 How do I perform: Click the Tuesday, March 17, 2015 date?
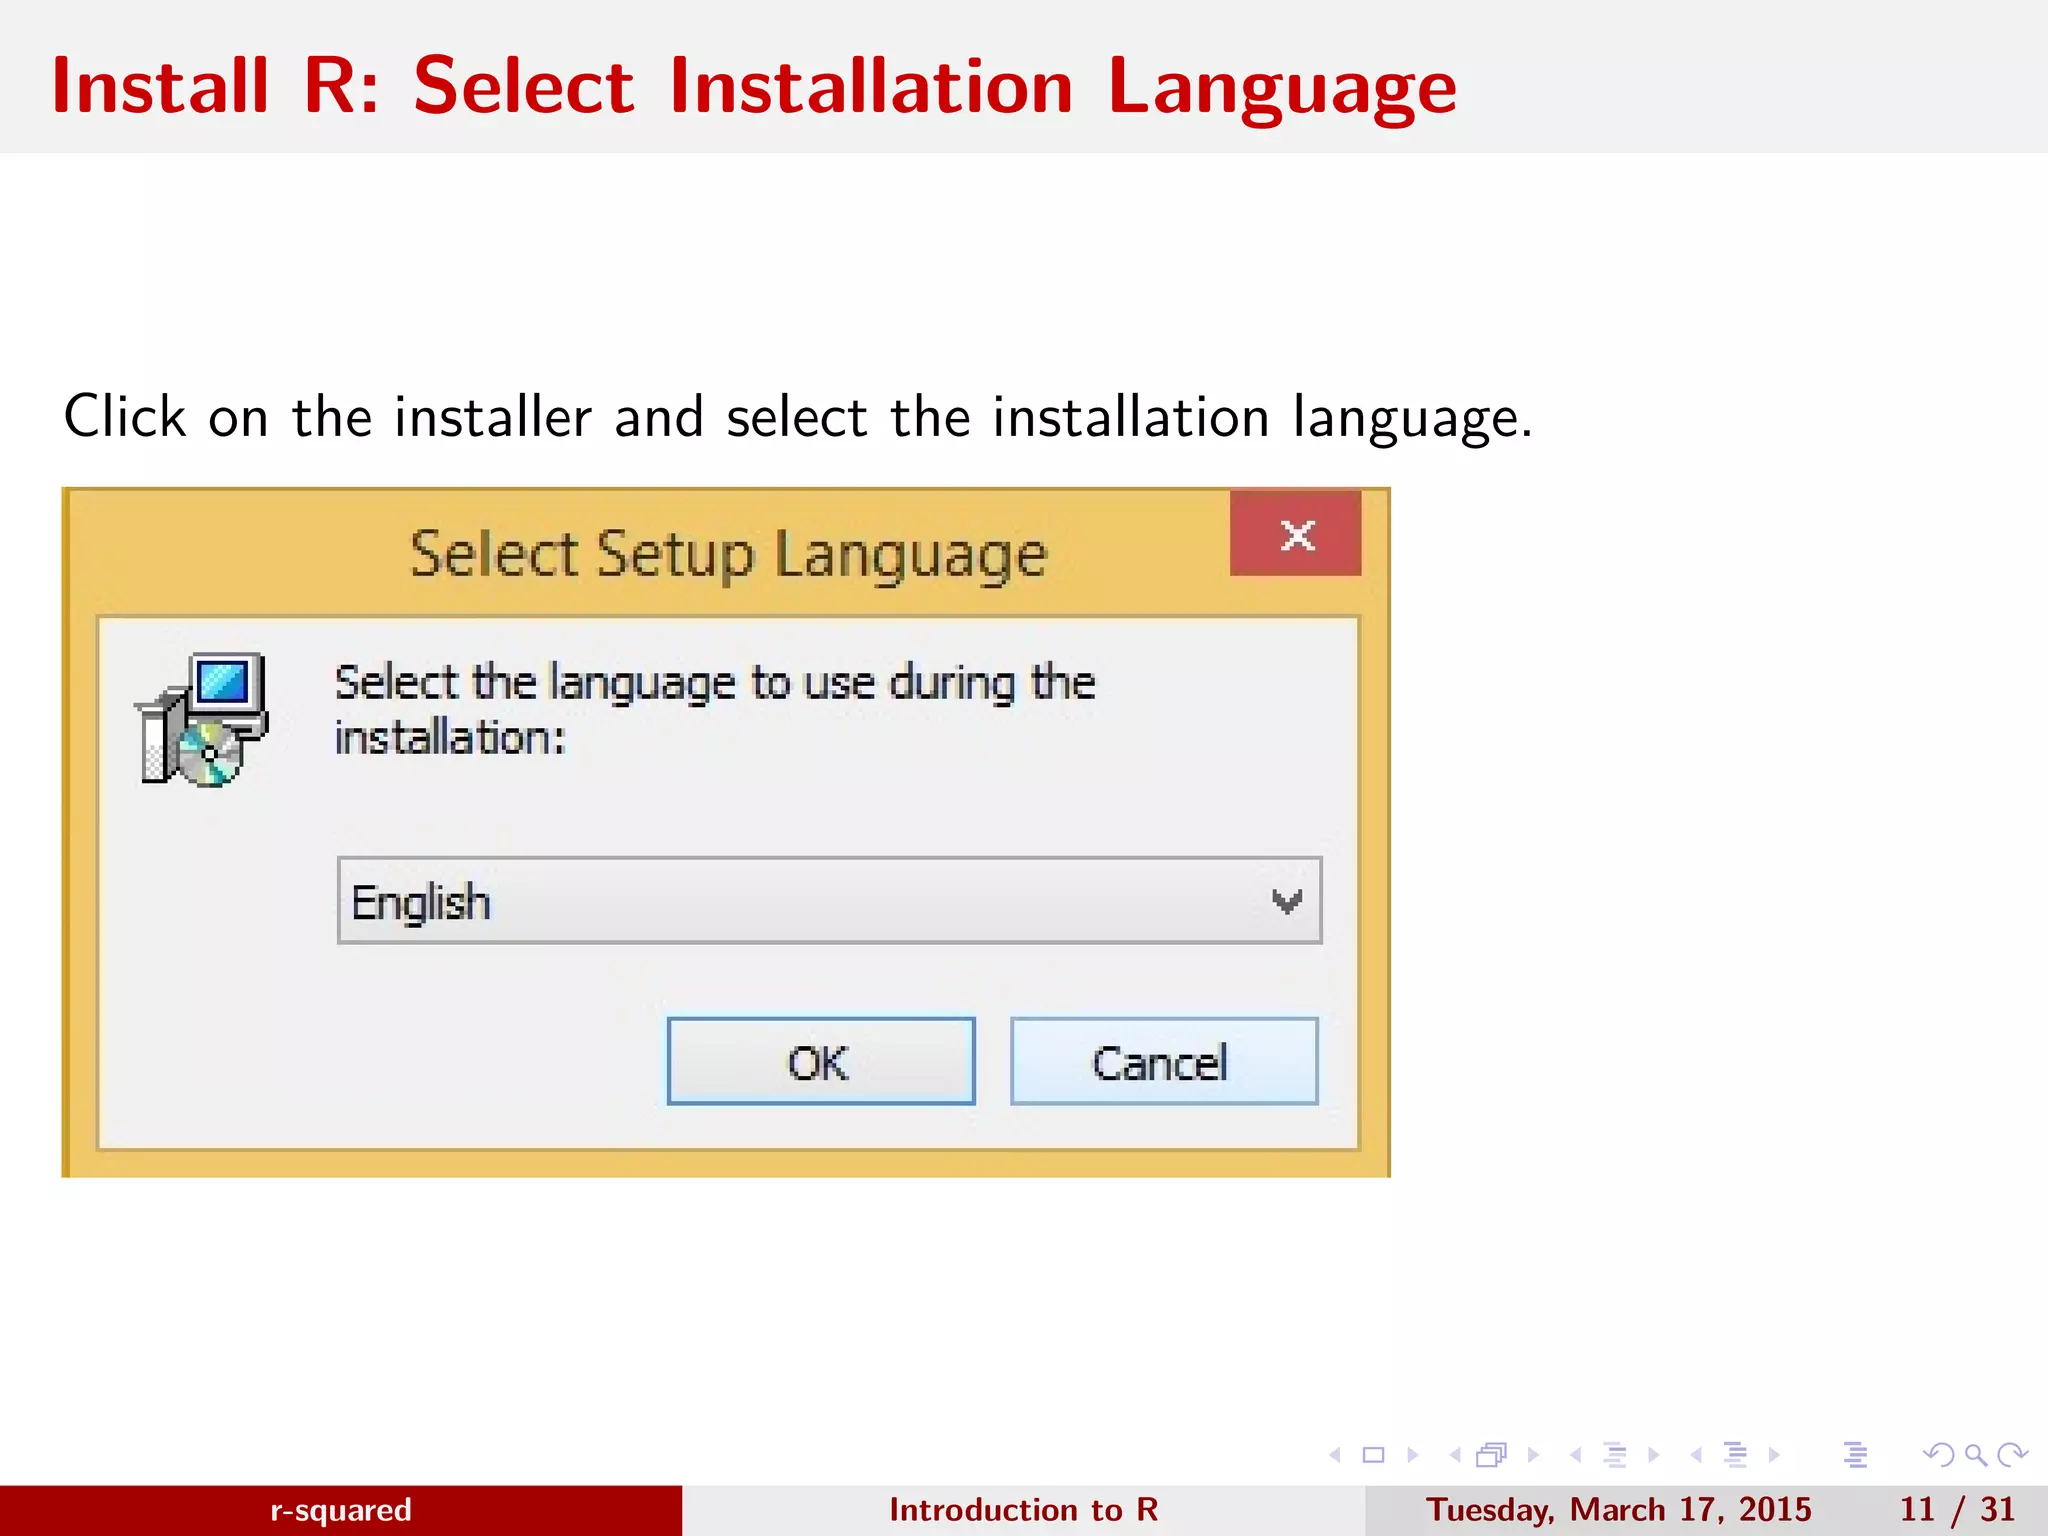pyautogui.click(x=1618, y=1510)
